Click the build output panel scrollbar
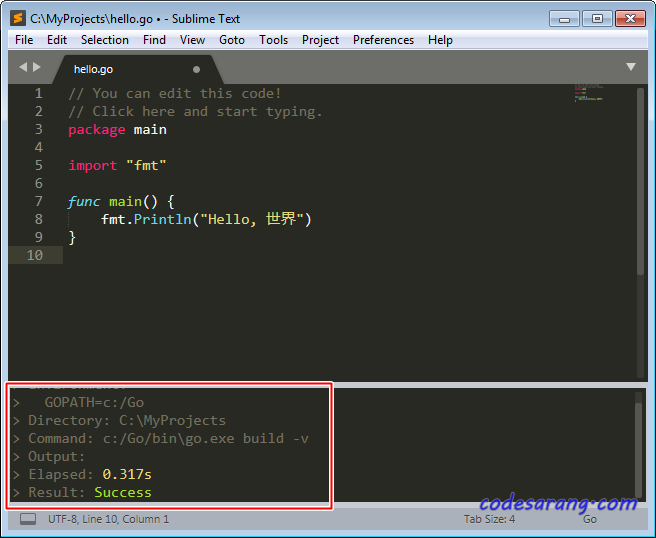656x538 pixels. coord(638,450)
